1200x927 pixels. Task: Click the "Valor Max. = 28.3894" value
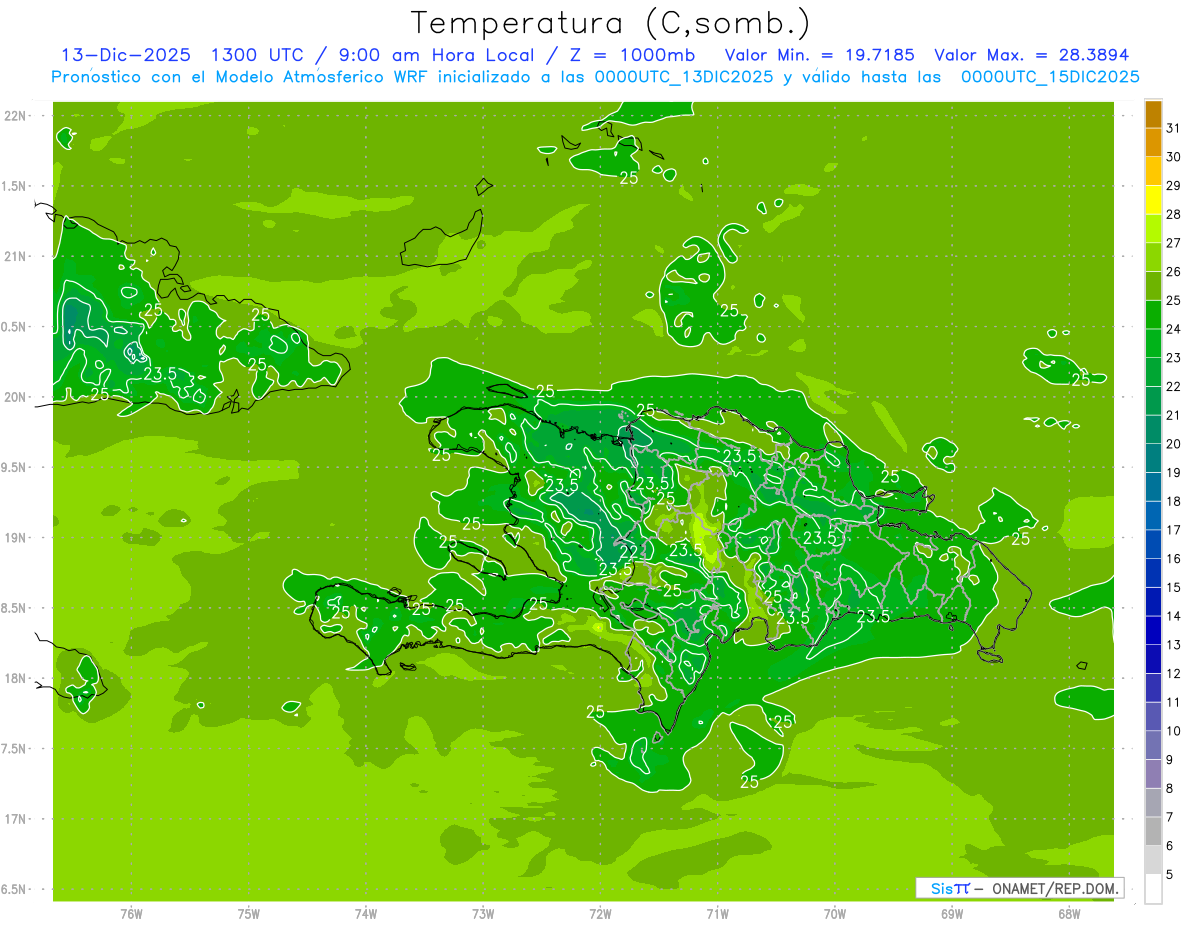1031,56
